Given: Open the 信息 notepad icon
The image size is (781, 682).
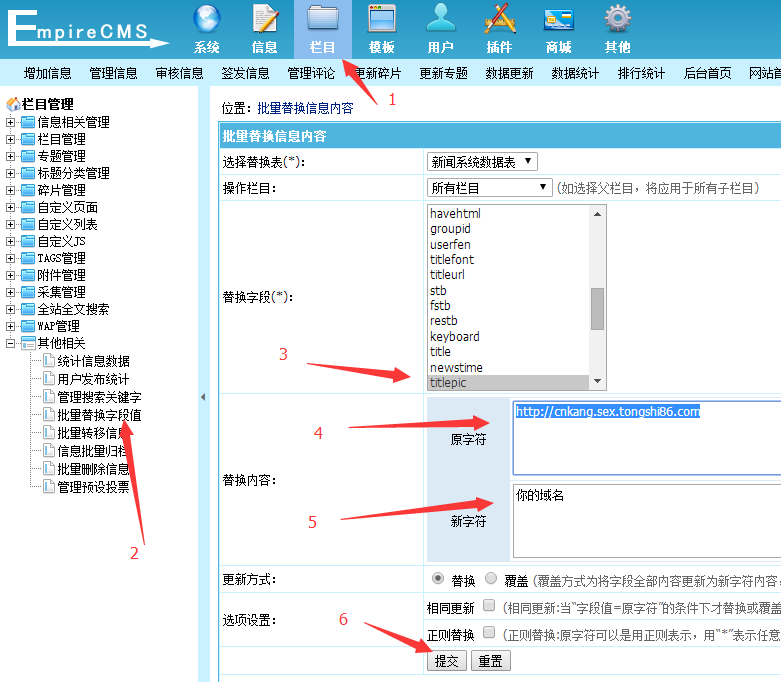Looking at the screenshot, I should click(264, 19).
